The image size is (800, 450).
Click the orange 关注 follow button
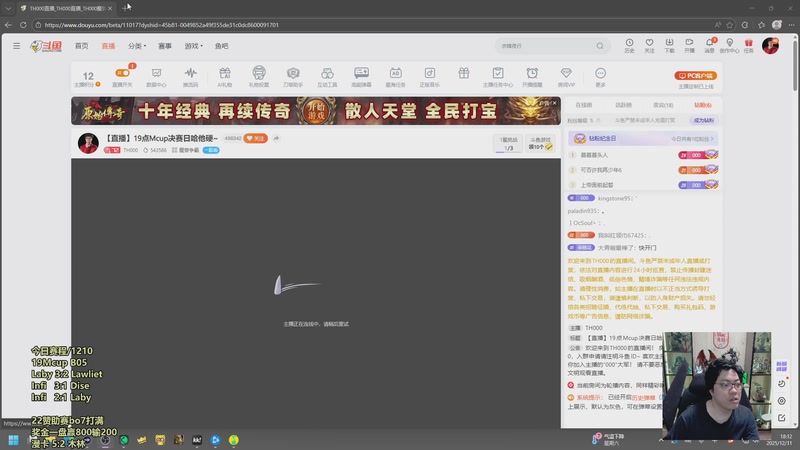(x=256, y=138)
